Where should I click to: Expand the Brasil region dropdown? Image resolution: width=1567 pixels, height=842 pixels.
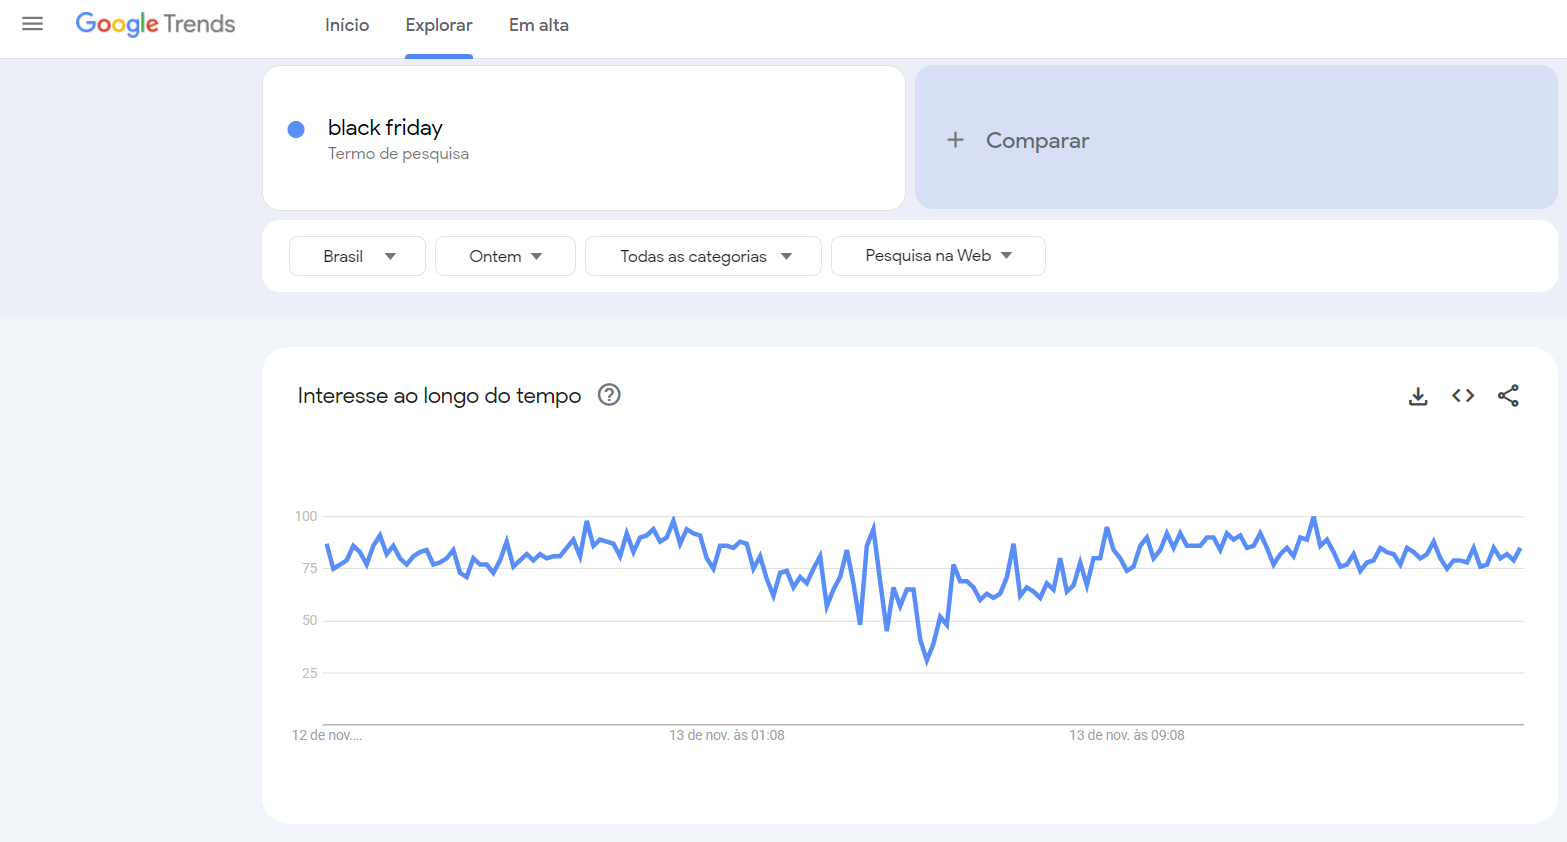pos(357,256)
